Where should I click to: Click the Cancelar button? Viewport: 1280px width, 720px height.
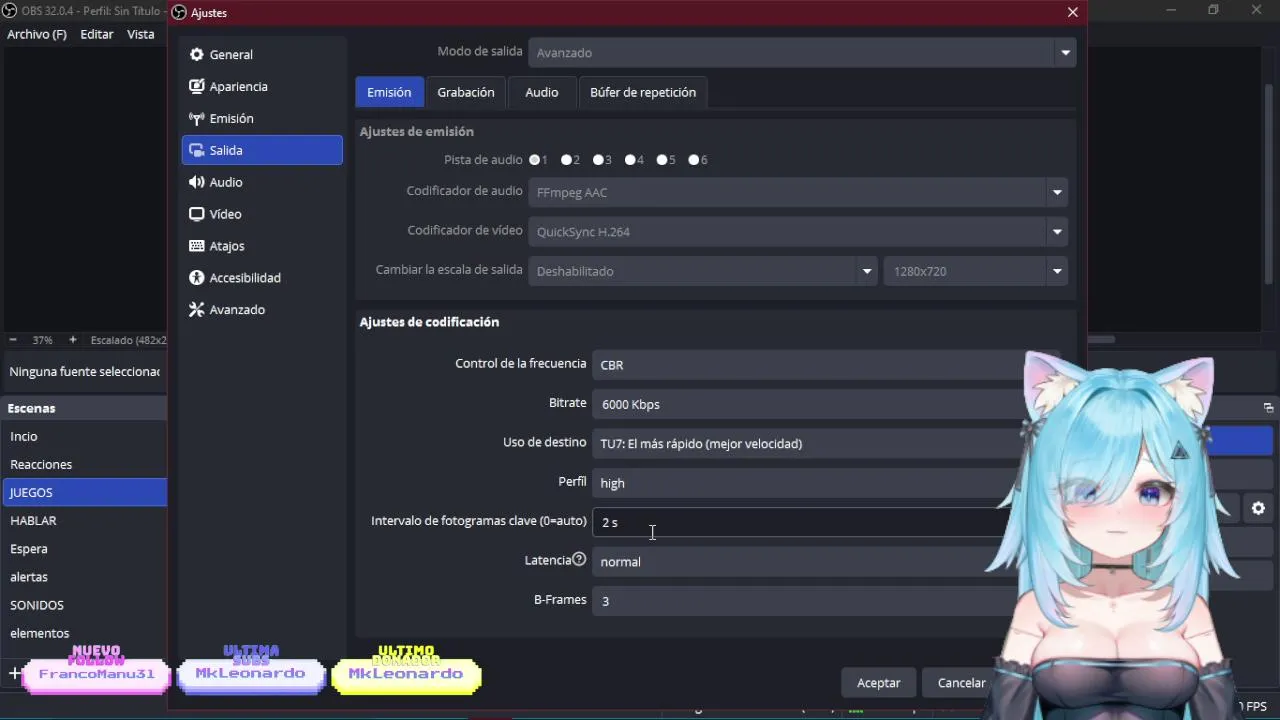(961, 683)
